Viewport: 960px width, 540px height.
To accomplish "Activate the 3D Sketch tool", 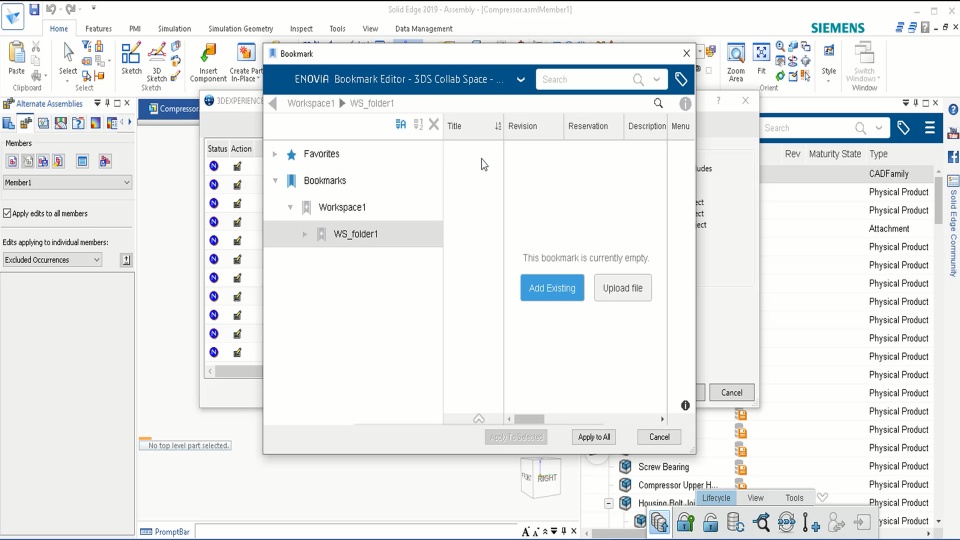I will pos(157,53).
